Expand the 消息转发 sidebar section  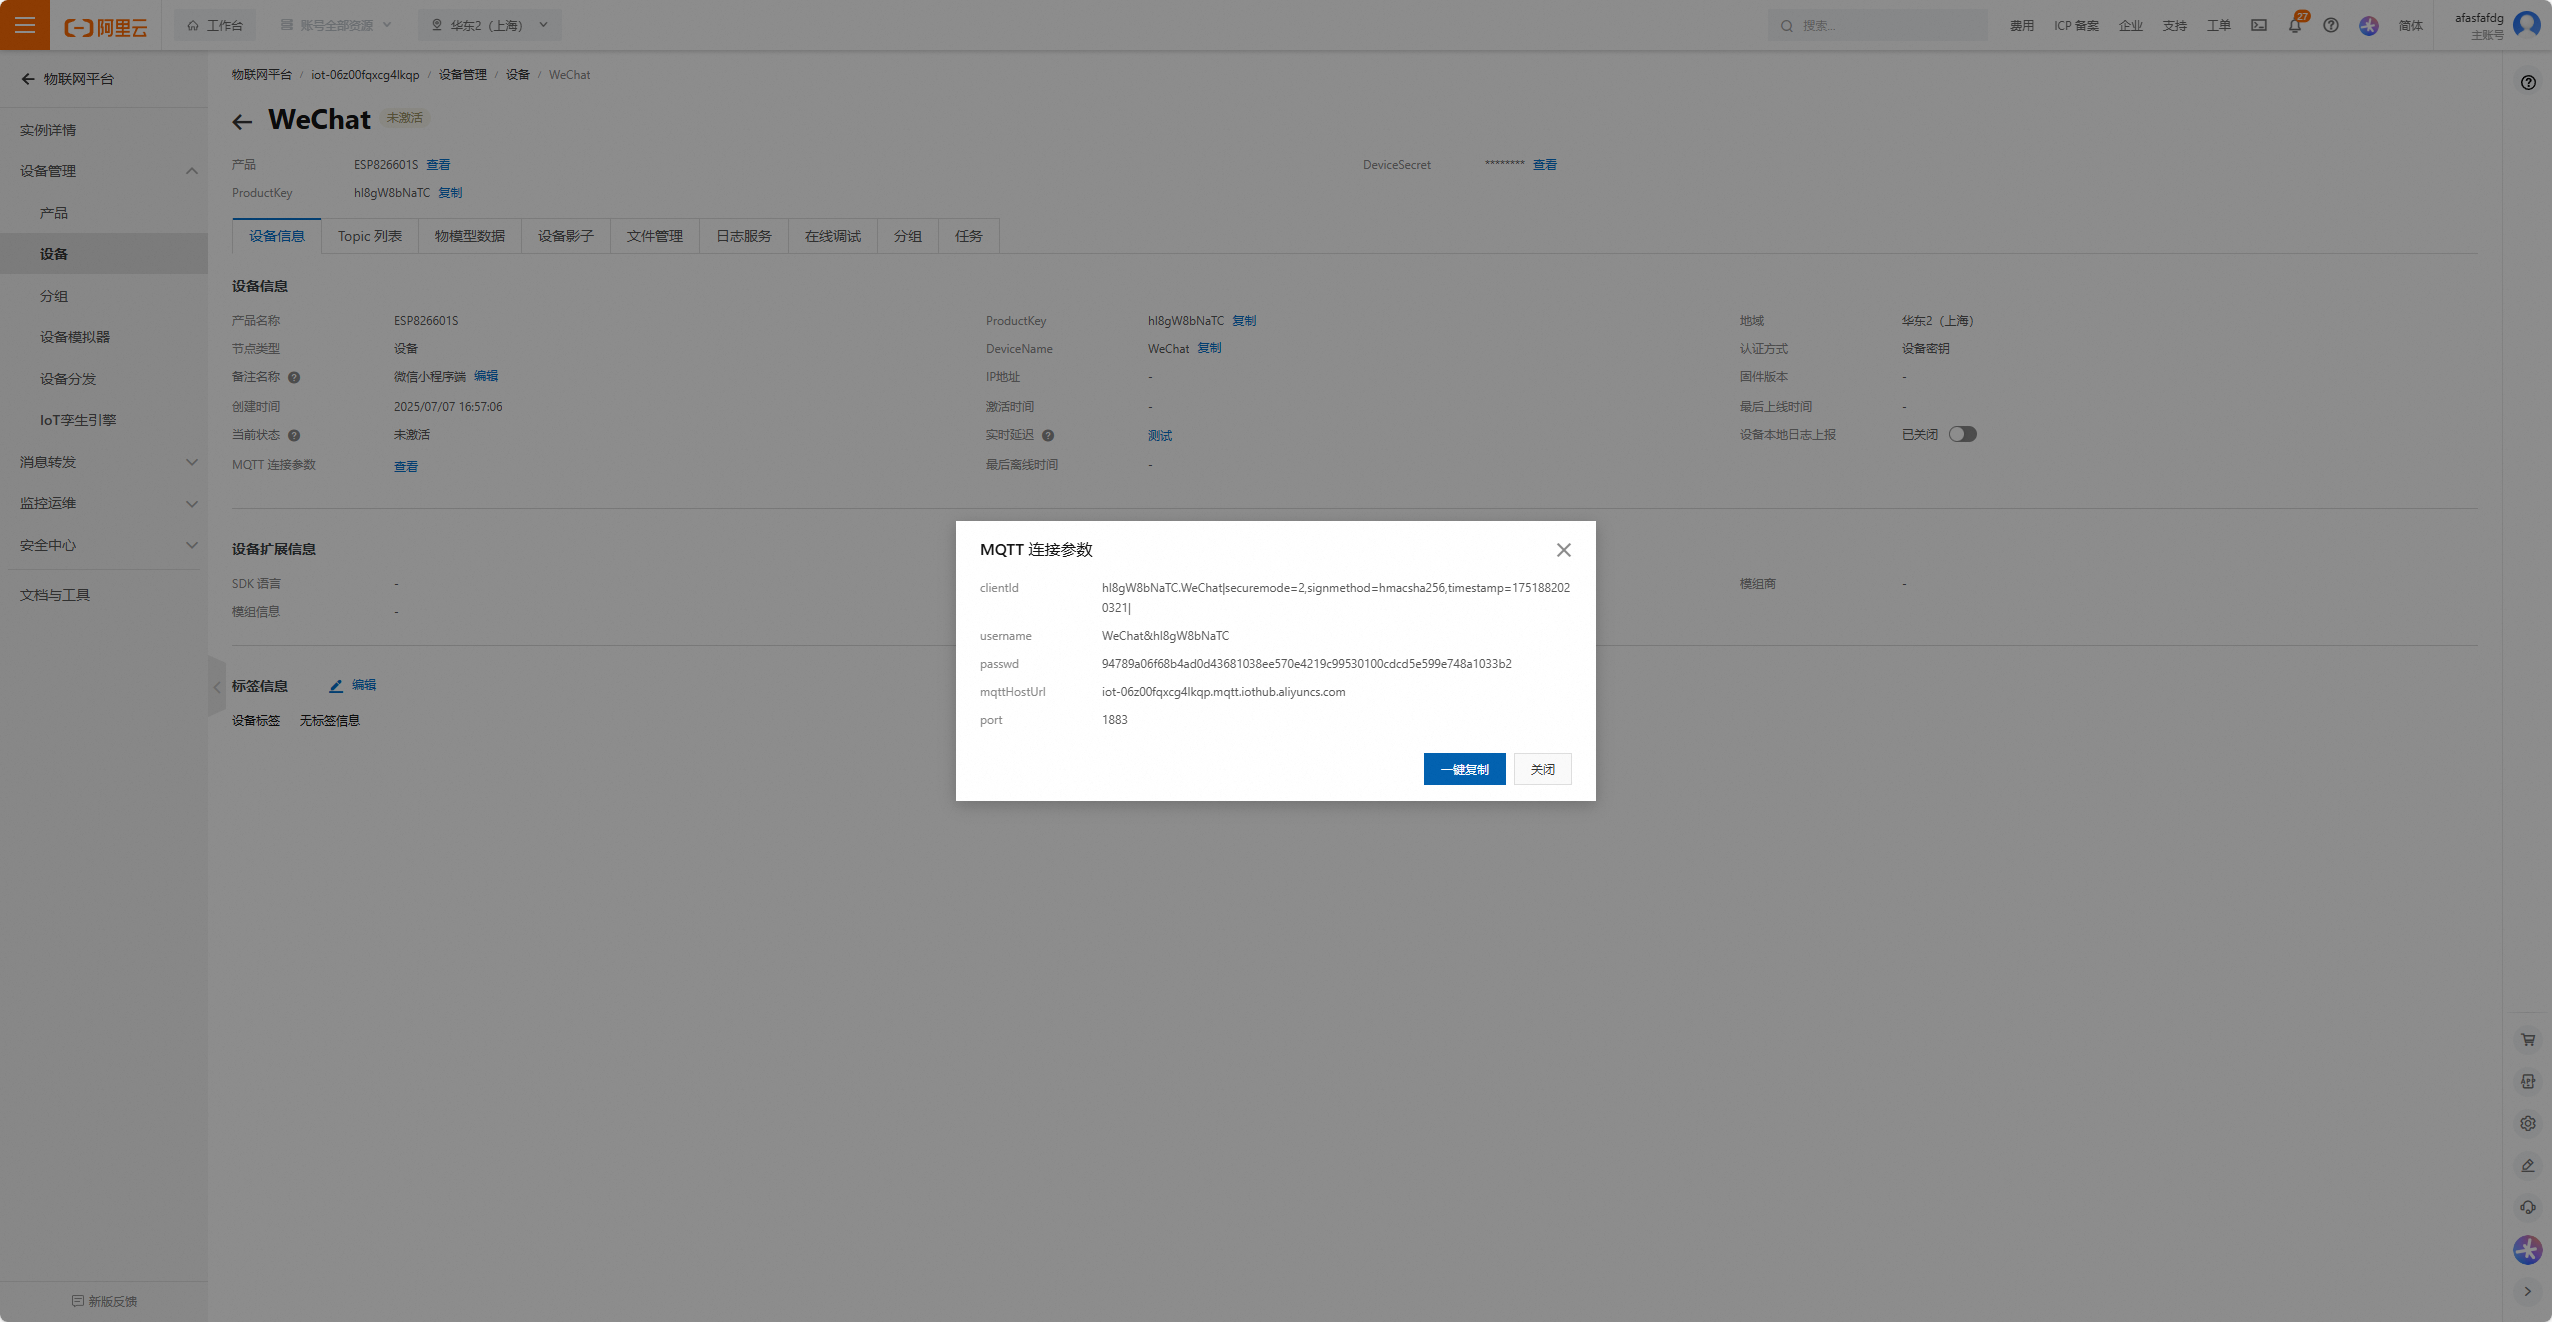[191, 462]
